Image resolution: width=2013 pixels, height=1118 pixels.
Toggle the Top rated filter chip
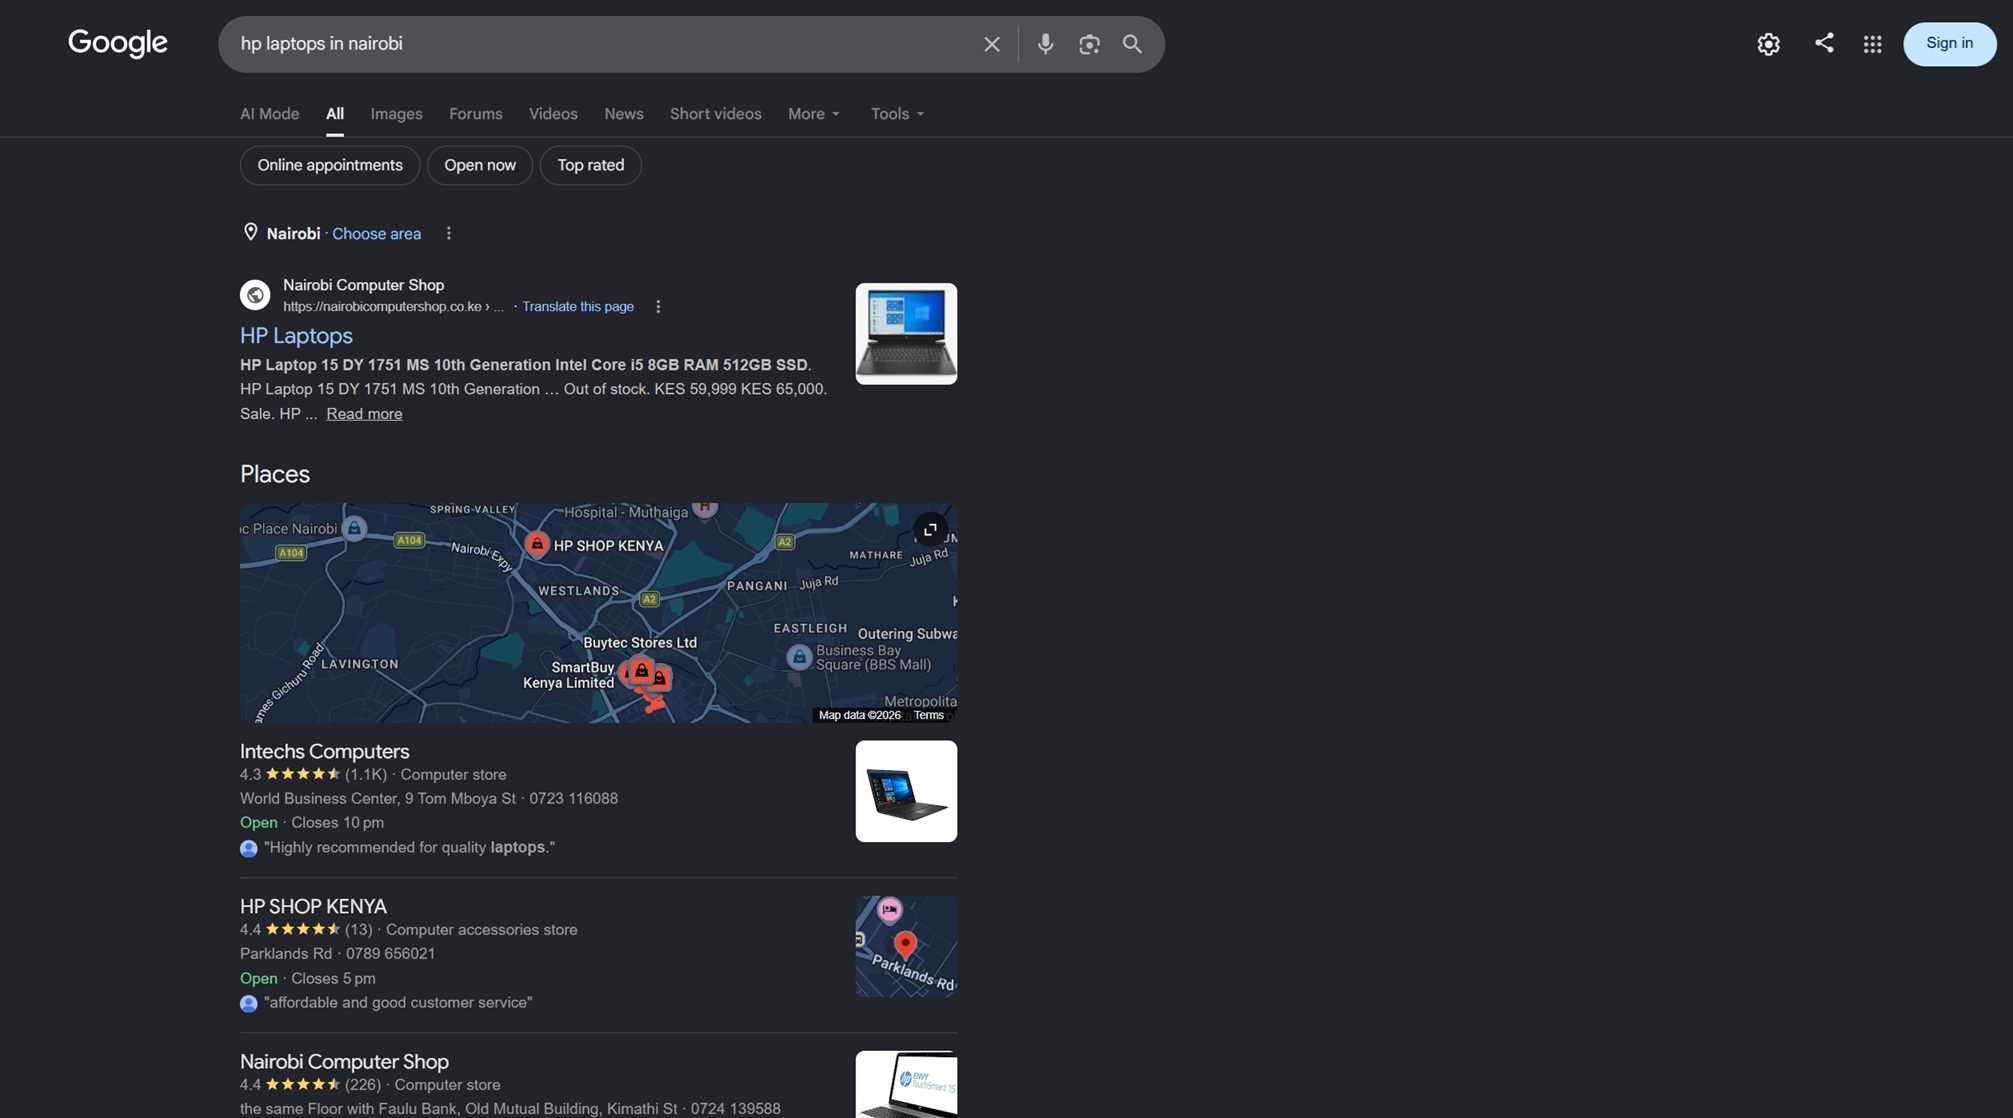point(591,165)
